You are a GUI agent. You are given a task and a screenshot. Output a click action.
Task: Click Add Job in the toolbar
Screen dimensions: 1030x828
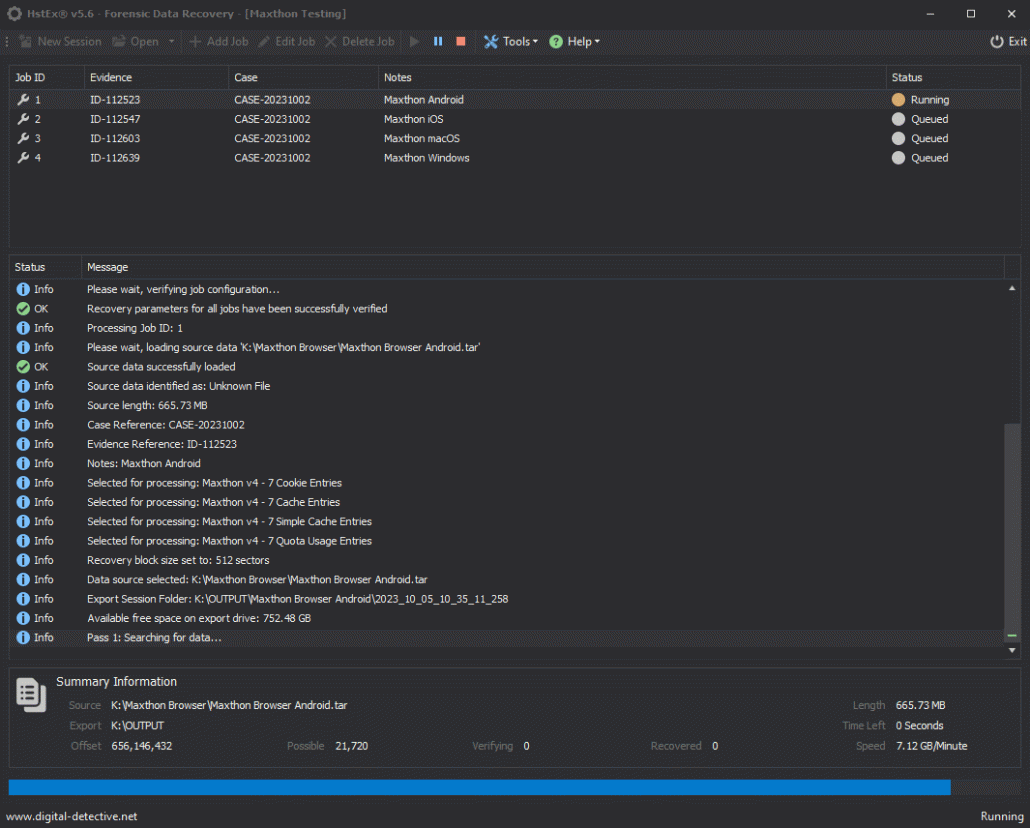[x=219, y=41]
